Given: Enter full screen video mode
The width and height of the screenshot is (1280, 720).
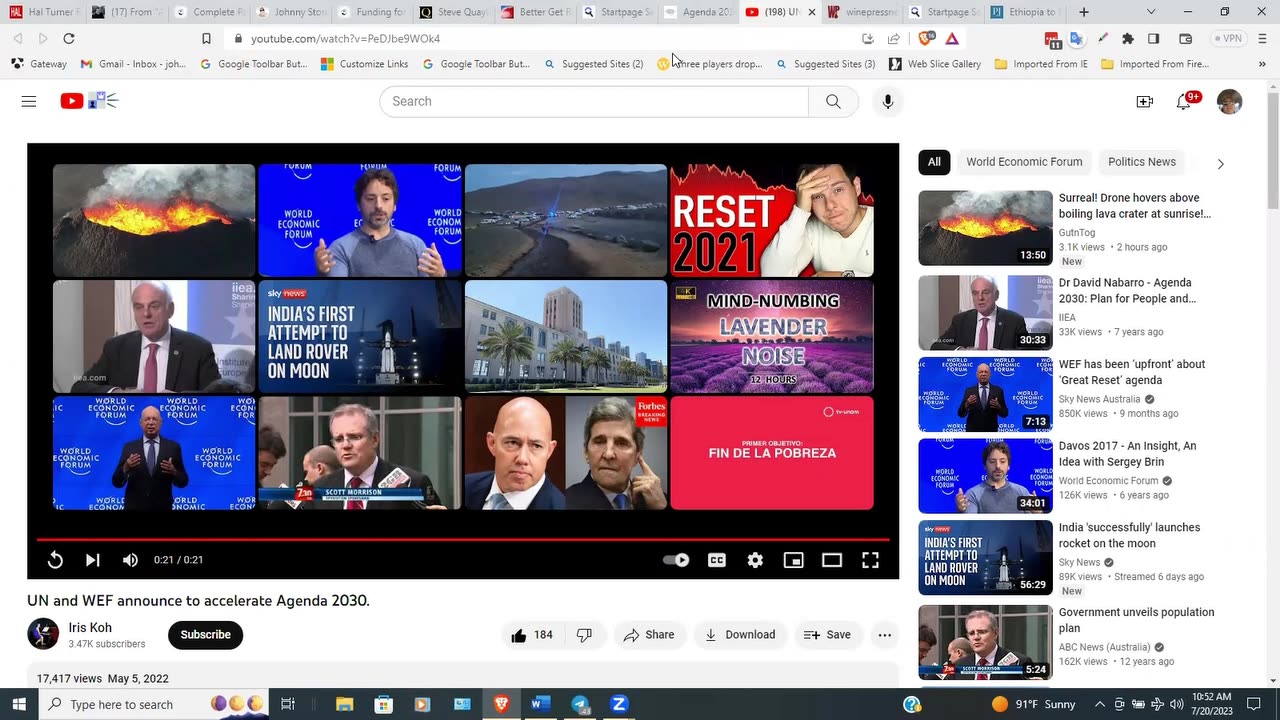Looking at the screenshot, I should click(870, 560).
